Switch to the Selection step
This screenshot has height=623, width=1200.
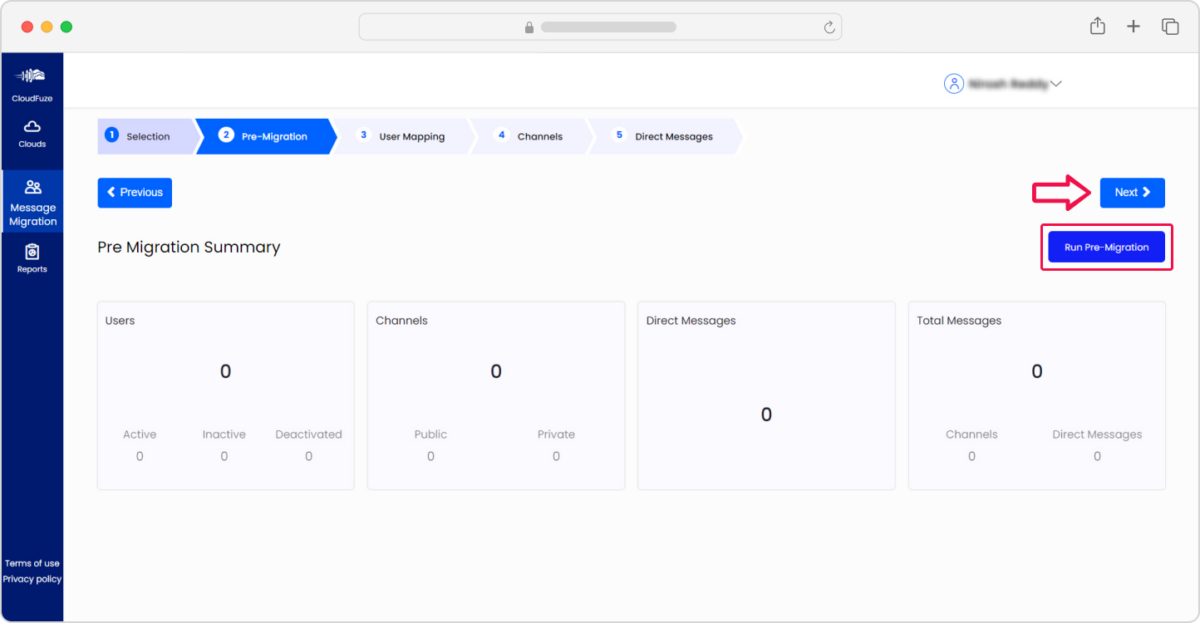coord(146,136)
